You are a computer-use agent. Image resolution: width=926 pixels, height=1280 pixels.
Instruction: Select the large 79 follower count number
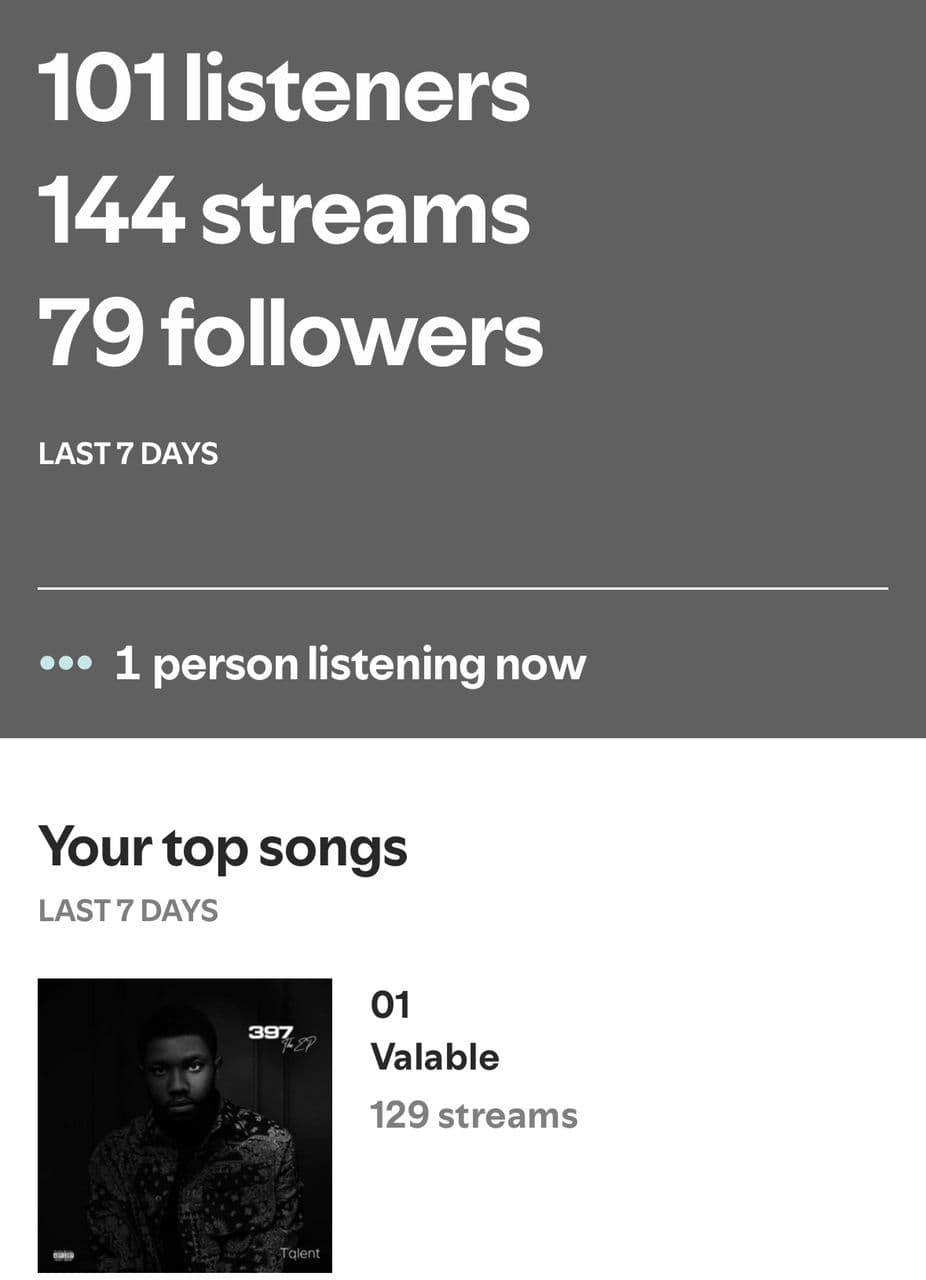tap(90, 332)
